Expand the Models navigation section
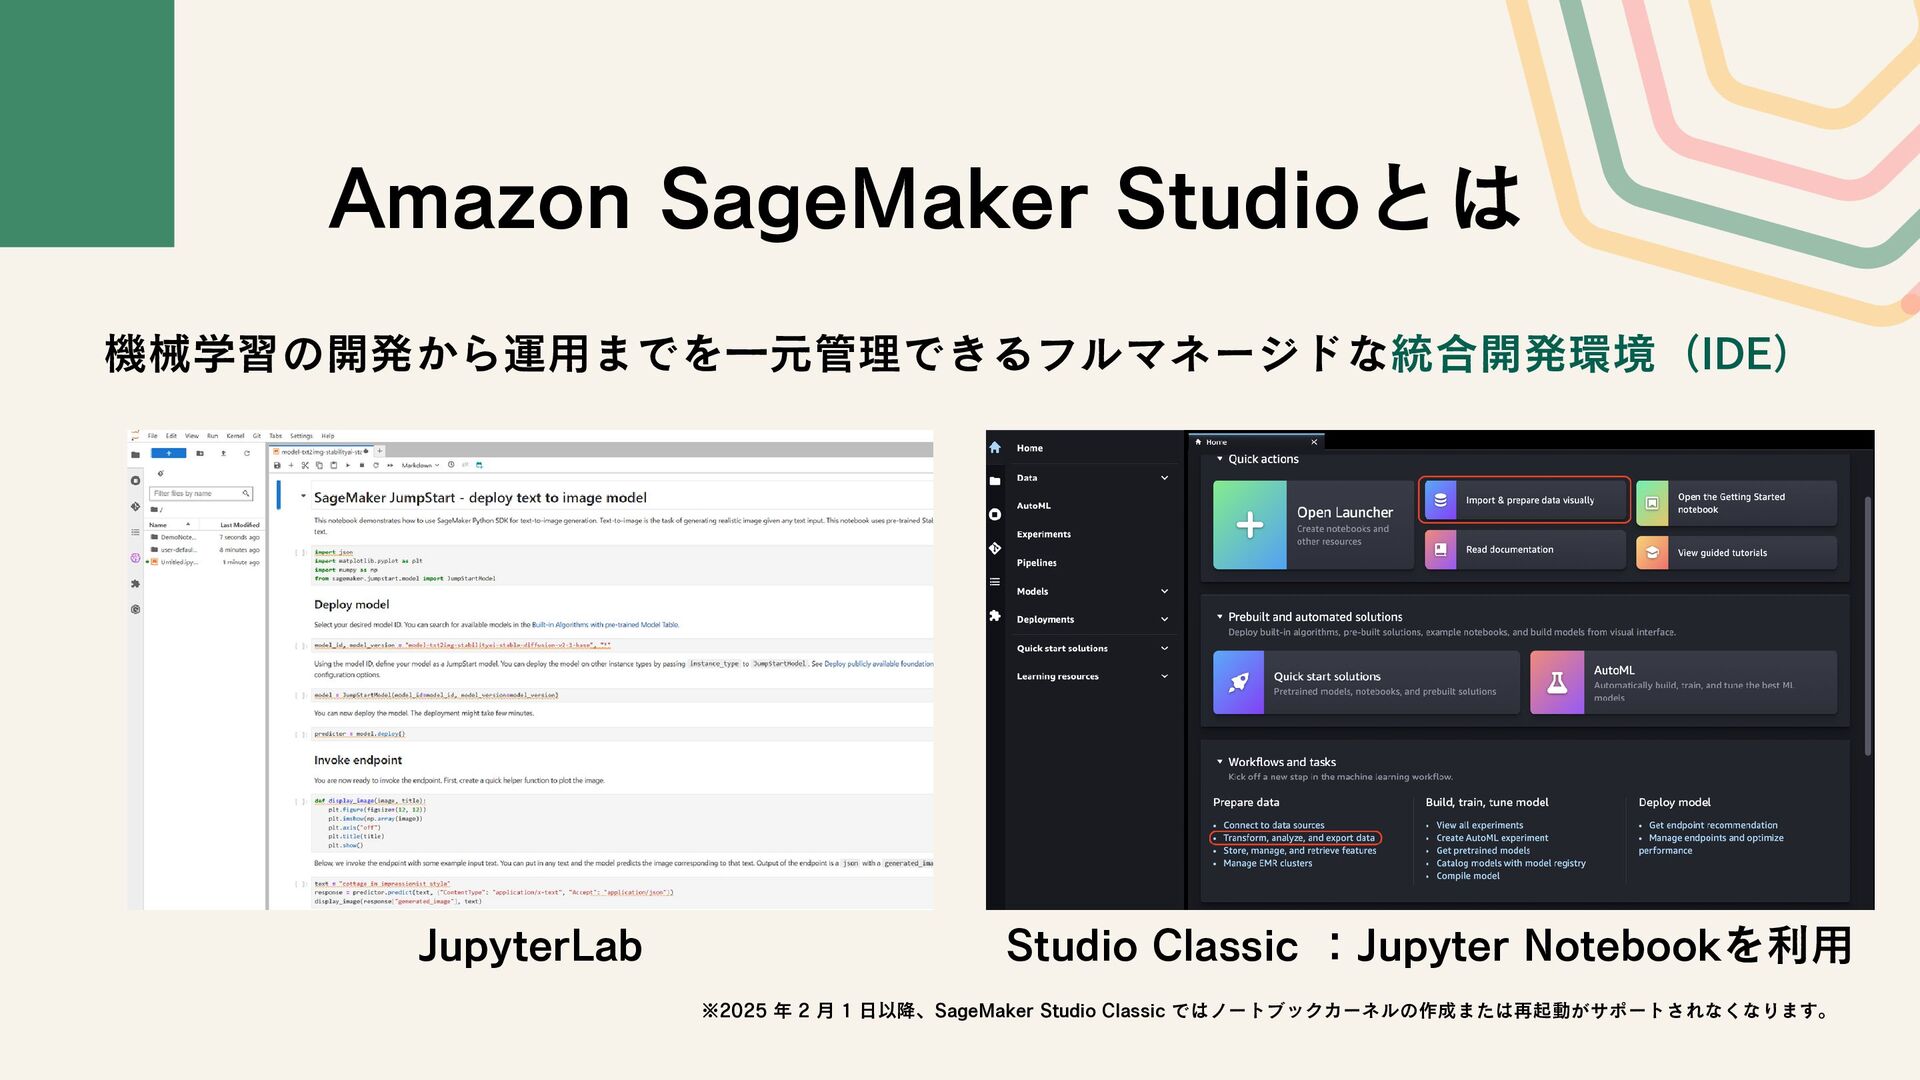The height and width of the screenshot is (1080, 1920). tap(1164, 591)
